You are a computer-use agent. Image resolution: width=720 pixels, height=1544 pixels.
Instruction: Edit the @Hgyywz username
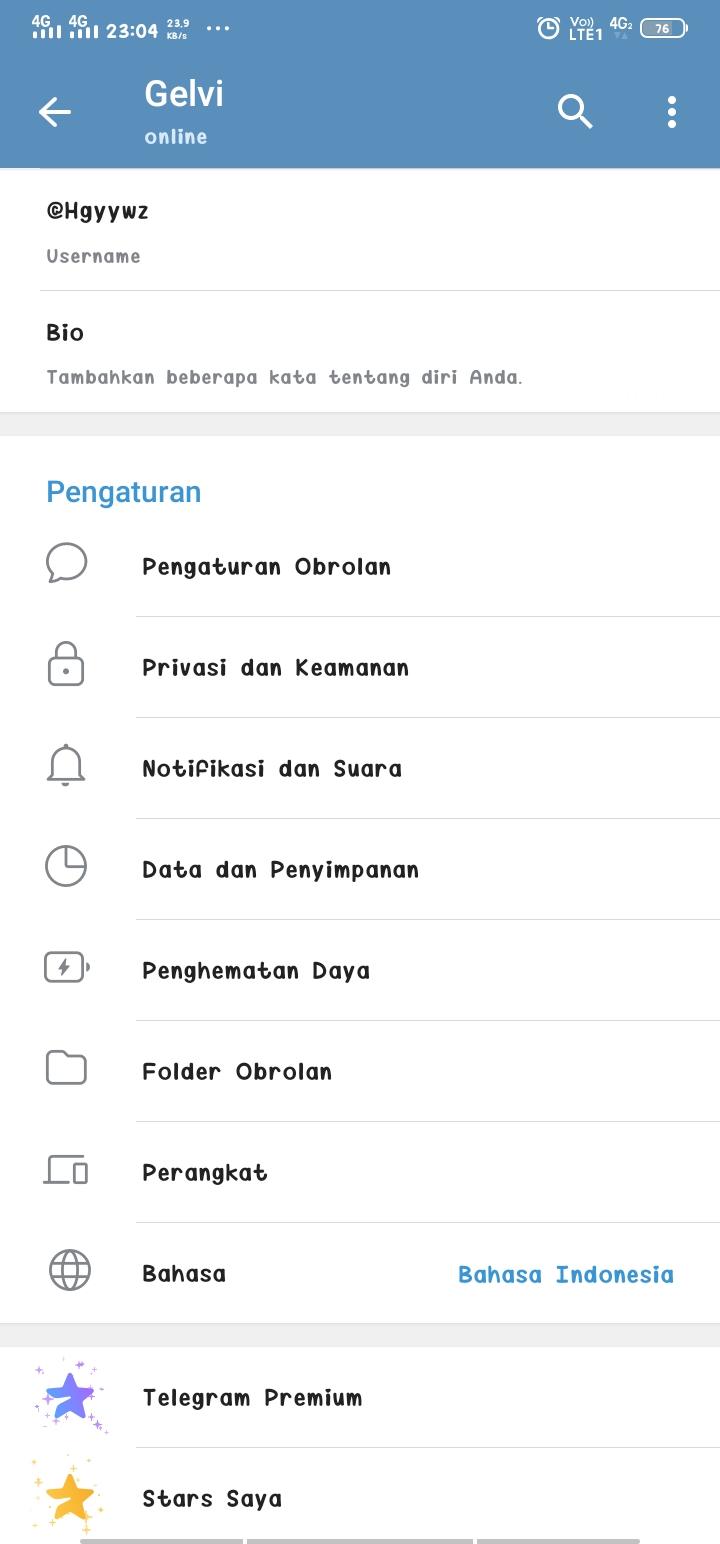[98, 212]
